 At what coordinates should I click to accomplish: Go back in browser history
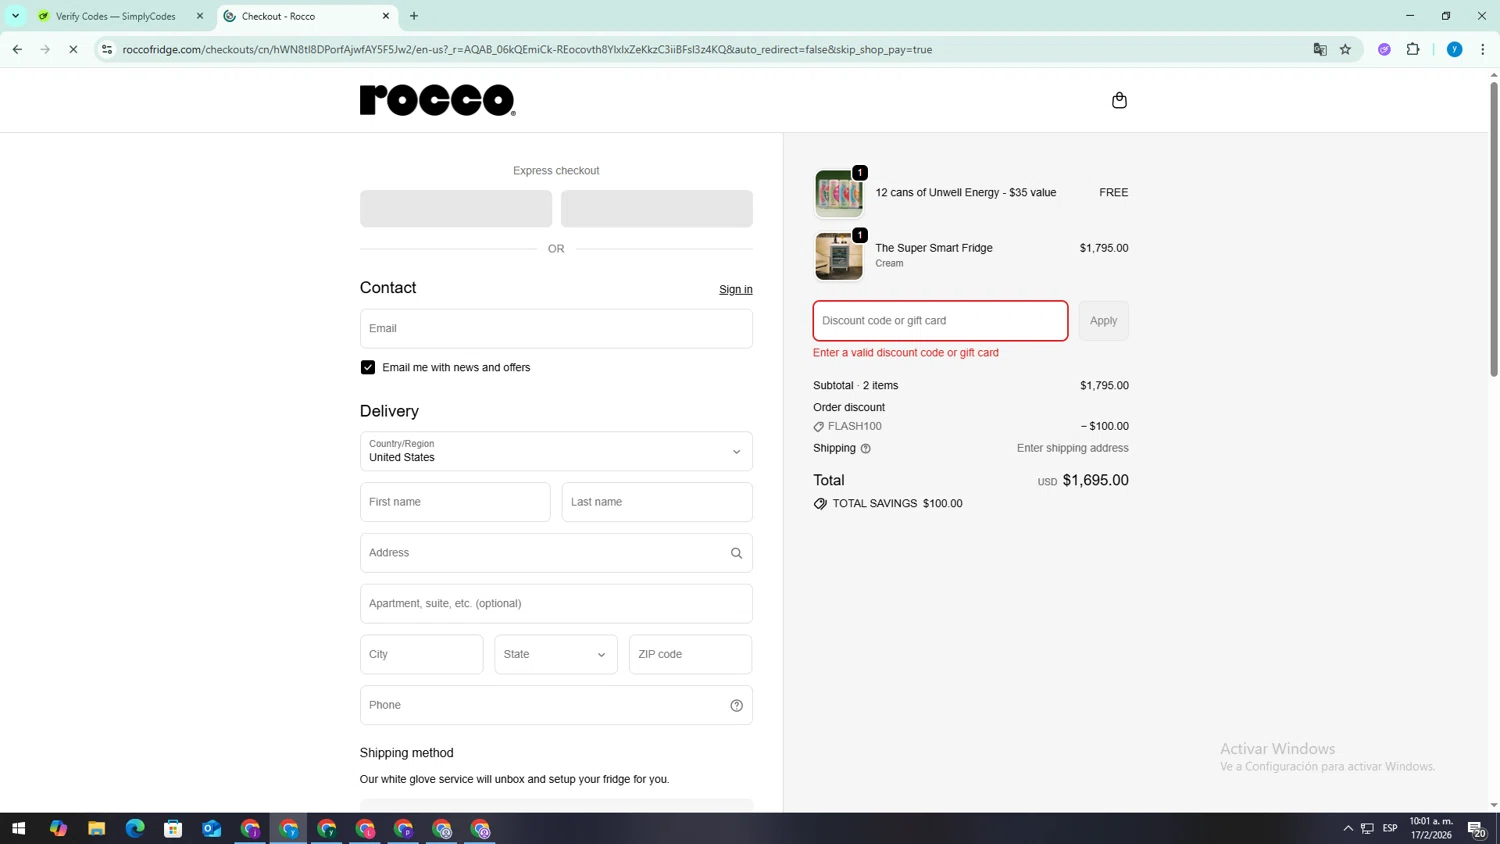tap(17, 49)
